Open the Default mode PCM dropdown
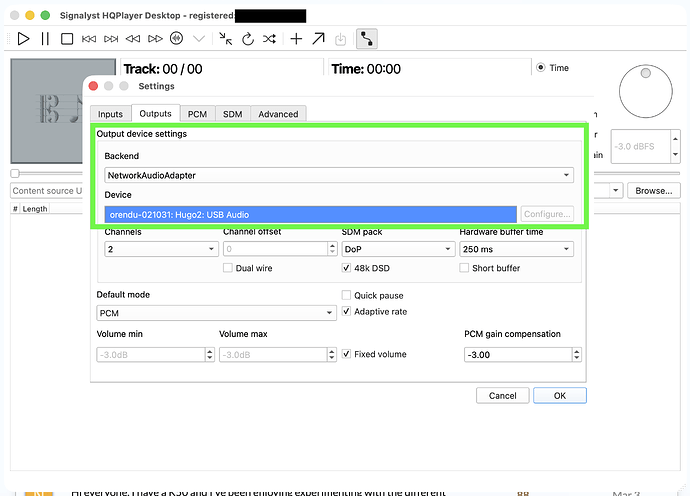690x496 pixels. pos(216,313)
